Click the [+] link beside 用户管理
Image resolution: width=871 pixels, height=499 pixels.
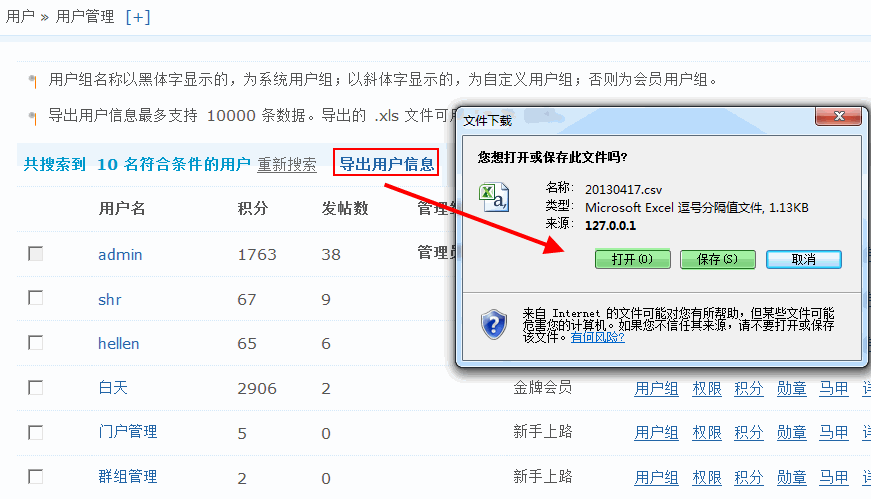(x=138, y=17)
